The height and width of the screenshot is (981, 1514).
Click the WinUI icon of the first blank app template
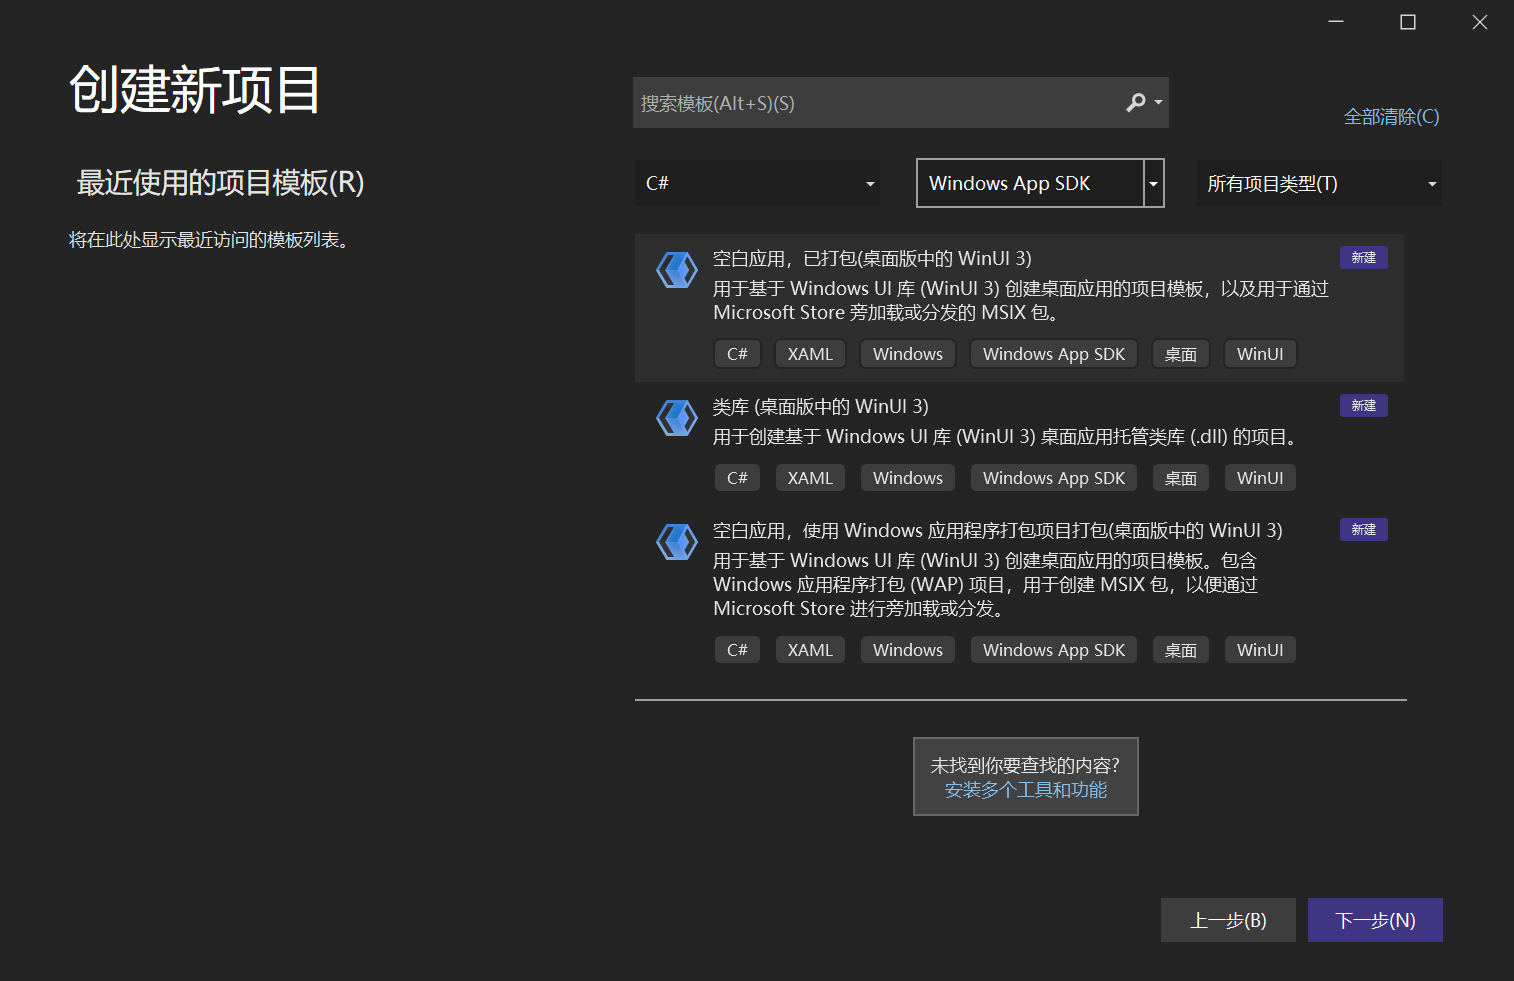pos(677,270)
